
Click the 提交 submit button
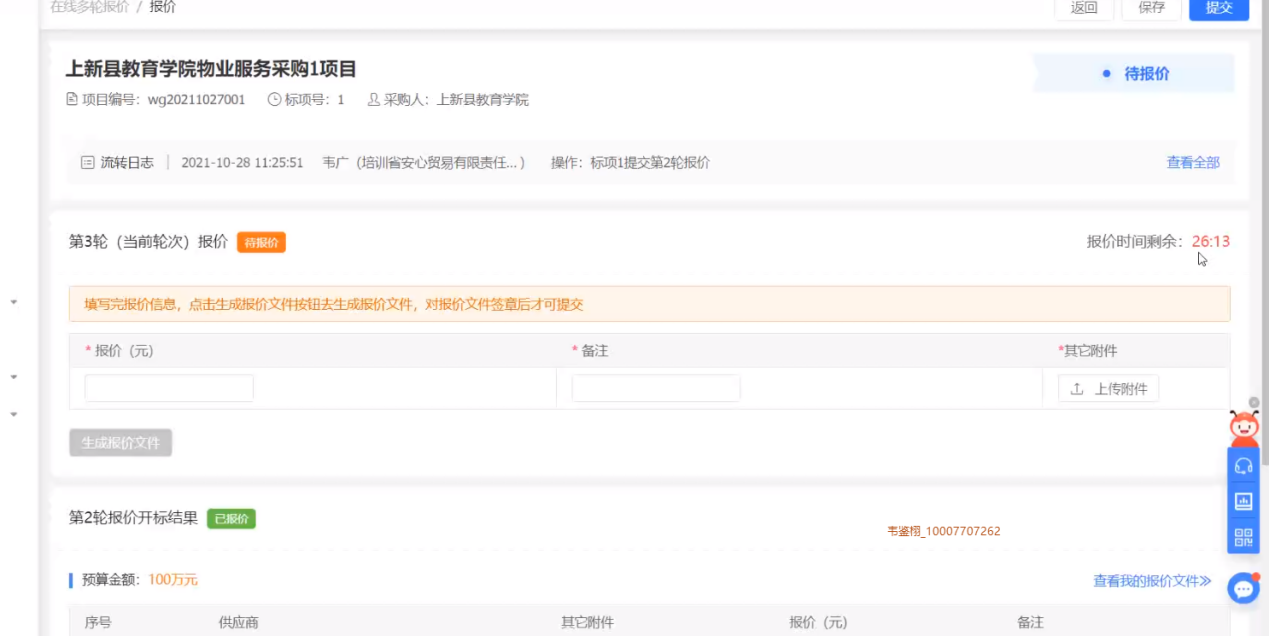tap(1219, 8)
